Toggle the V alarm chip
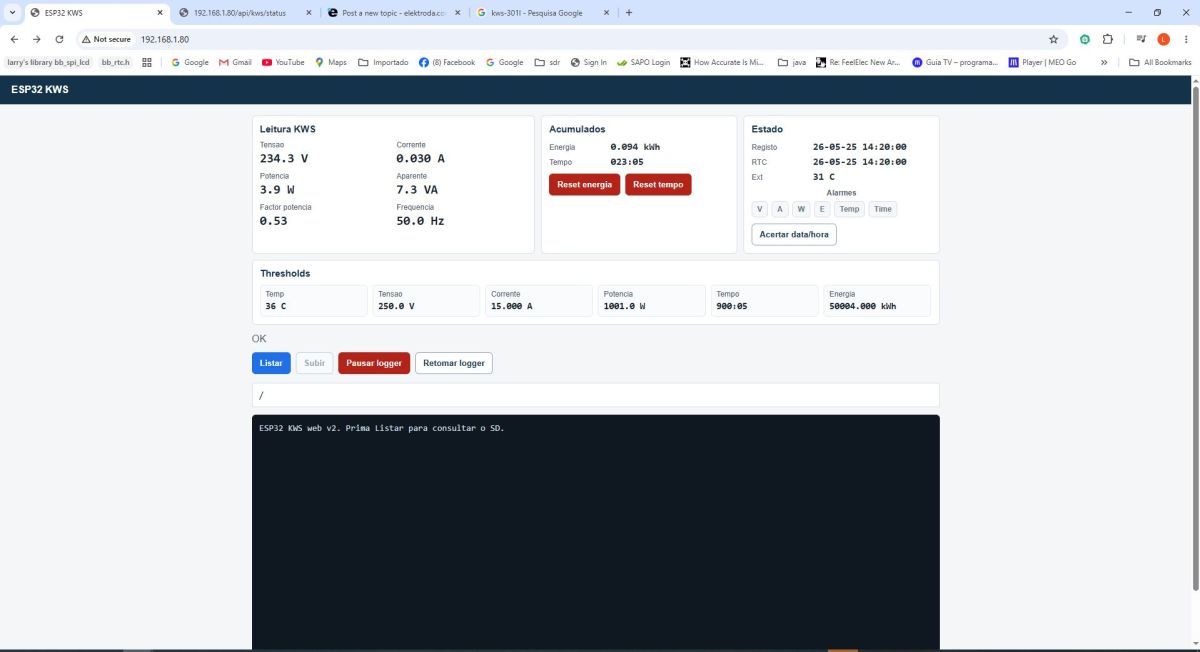Screen dimensions: 1200x652 point(760,209)
